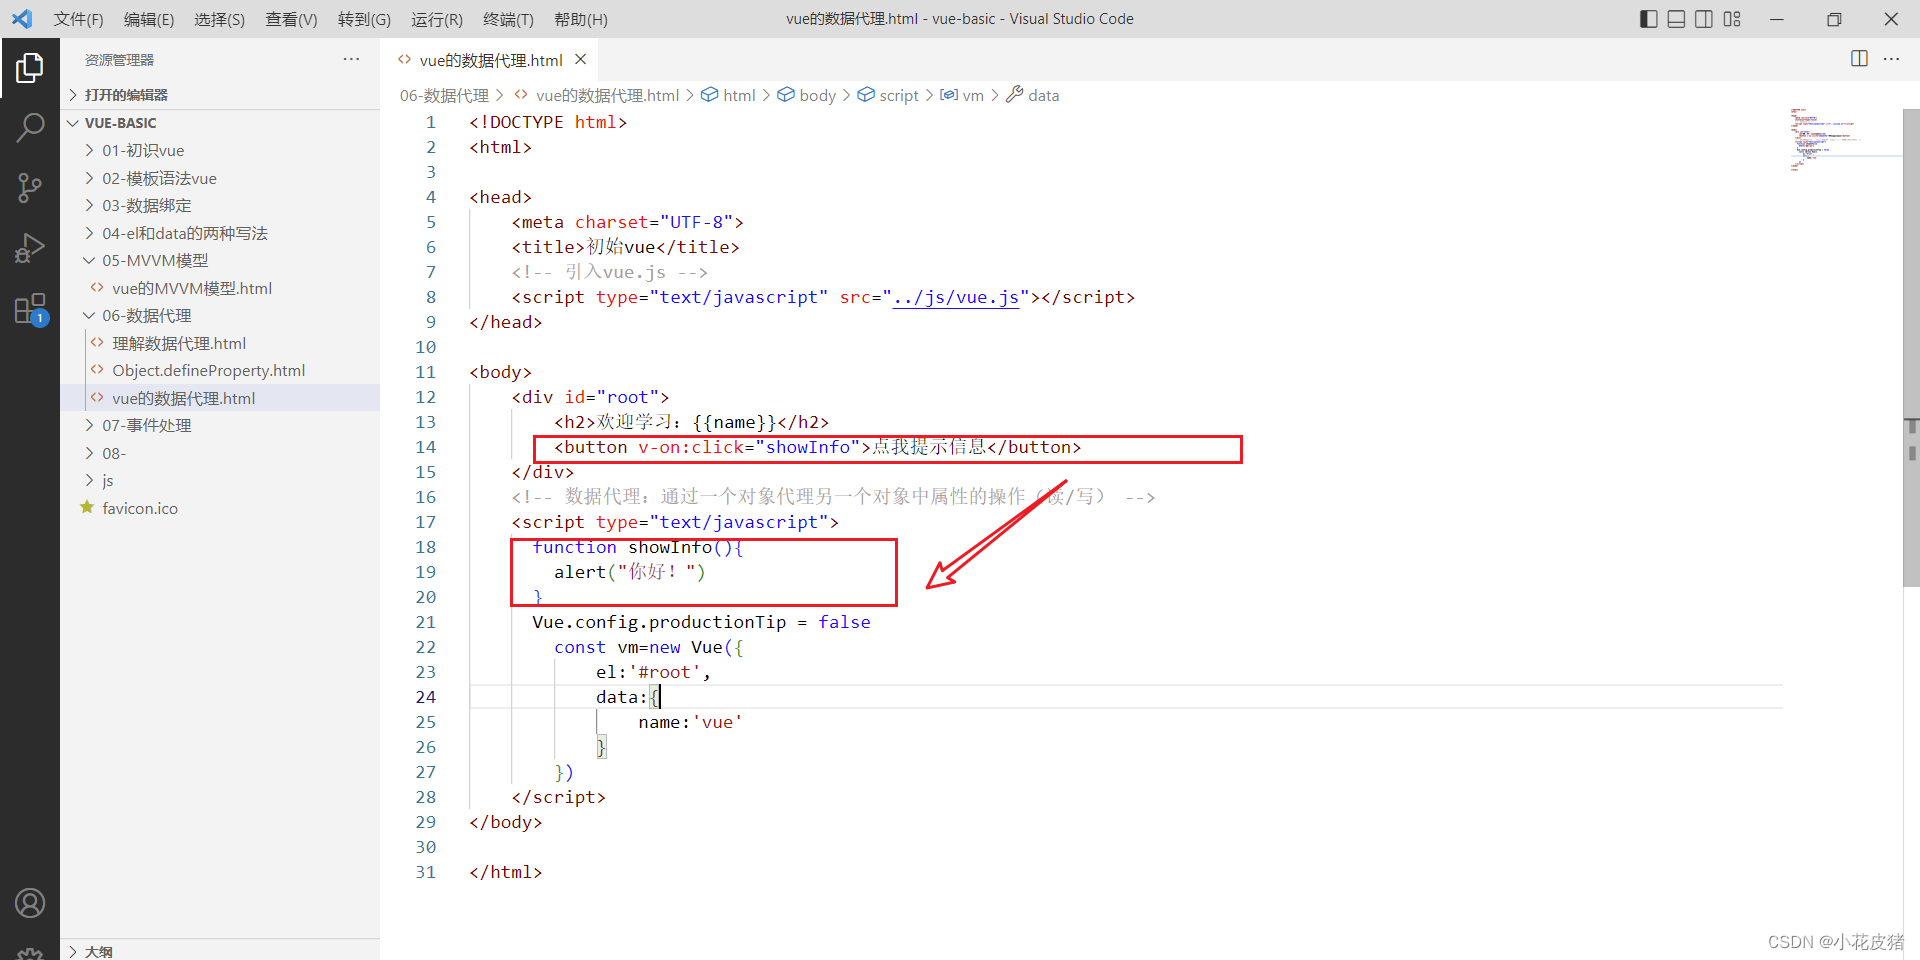Open the 帮助(H) menu
This screenshot has width=1920, height=960.
(x=581, y=19)
